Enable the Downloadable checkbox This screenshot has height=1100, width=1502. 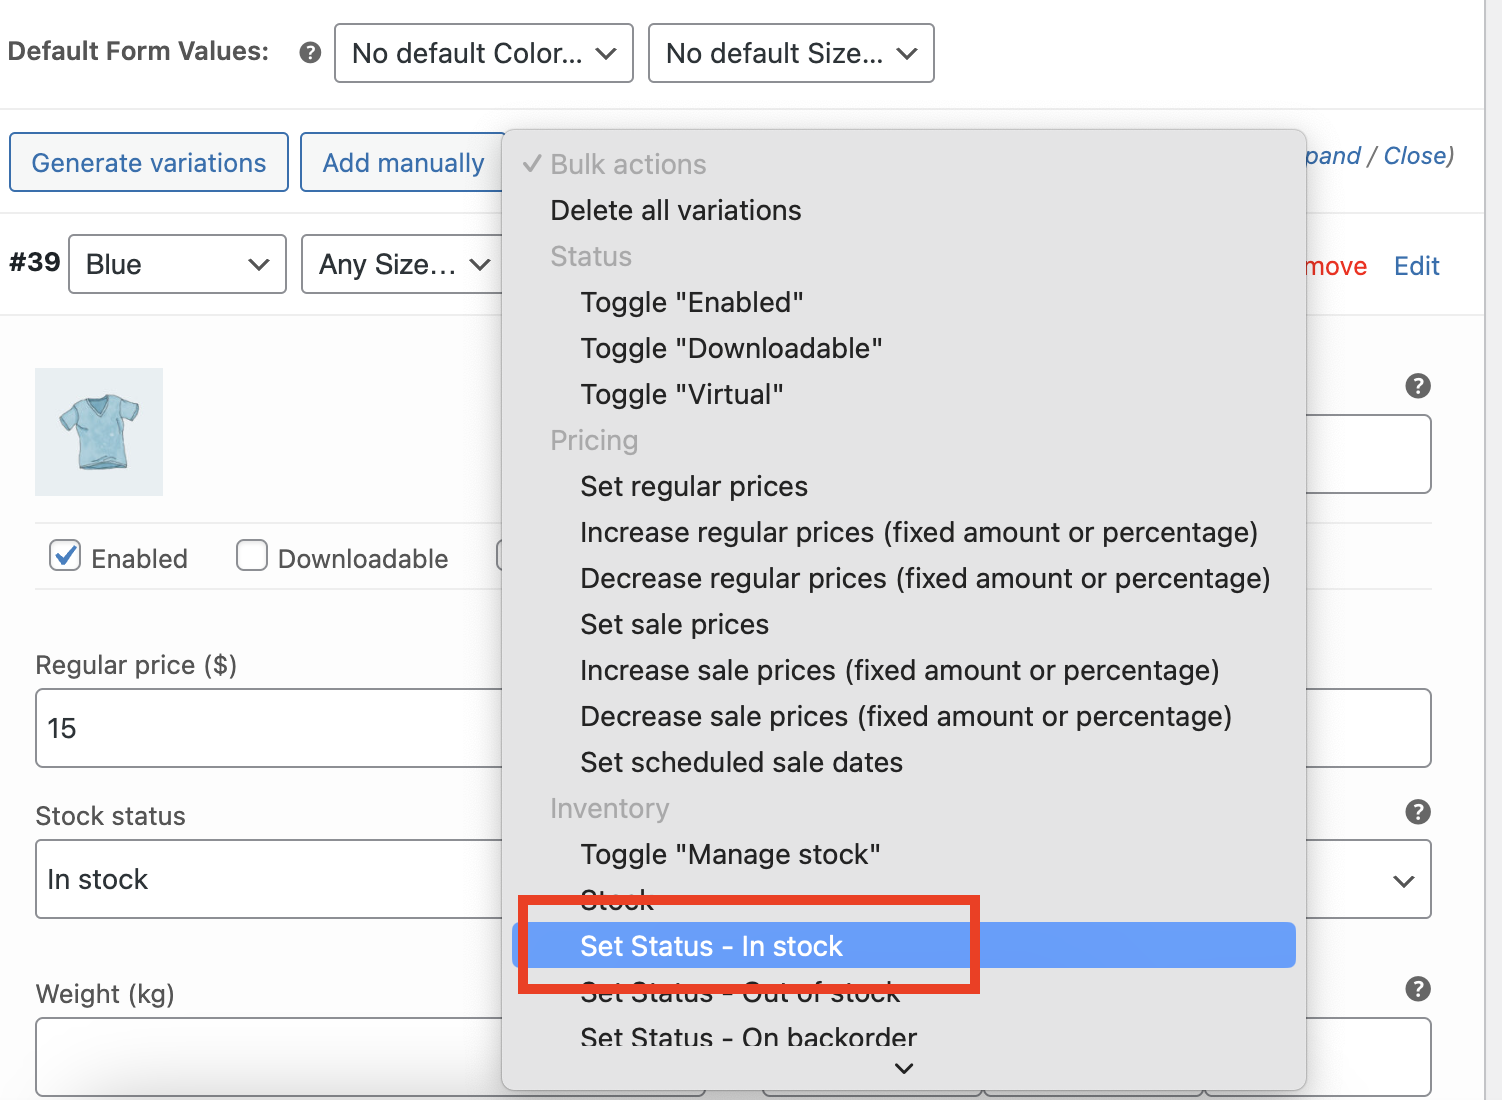coord(251,556)
